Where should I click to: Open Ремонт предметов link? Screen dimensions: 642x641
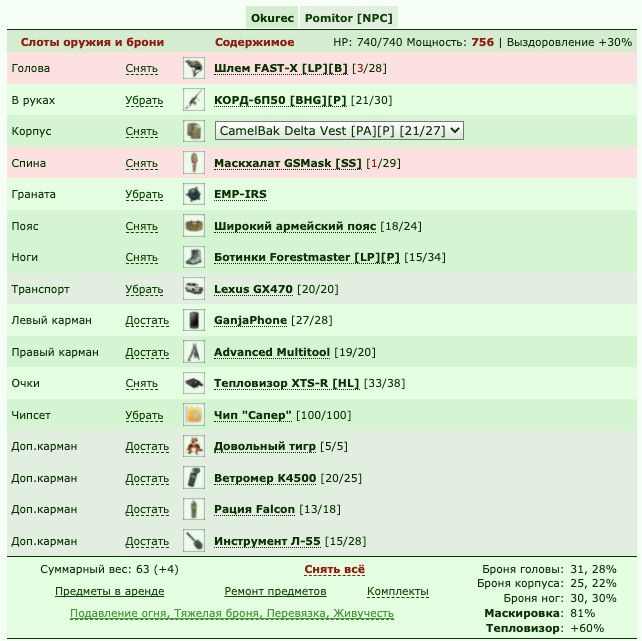pyautogui.click(x=275, y=591)
